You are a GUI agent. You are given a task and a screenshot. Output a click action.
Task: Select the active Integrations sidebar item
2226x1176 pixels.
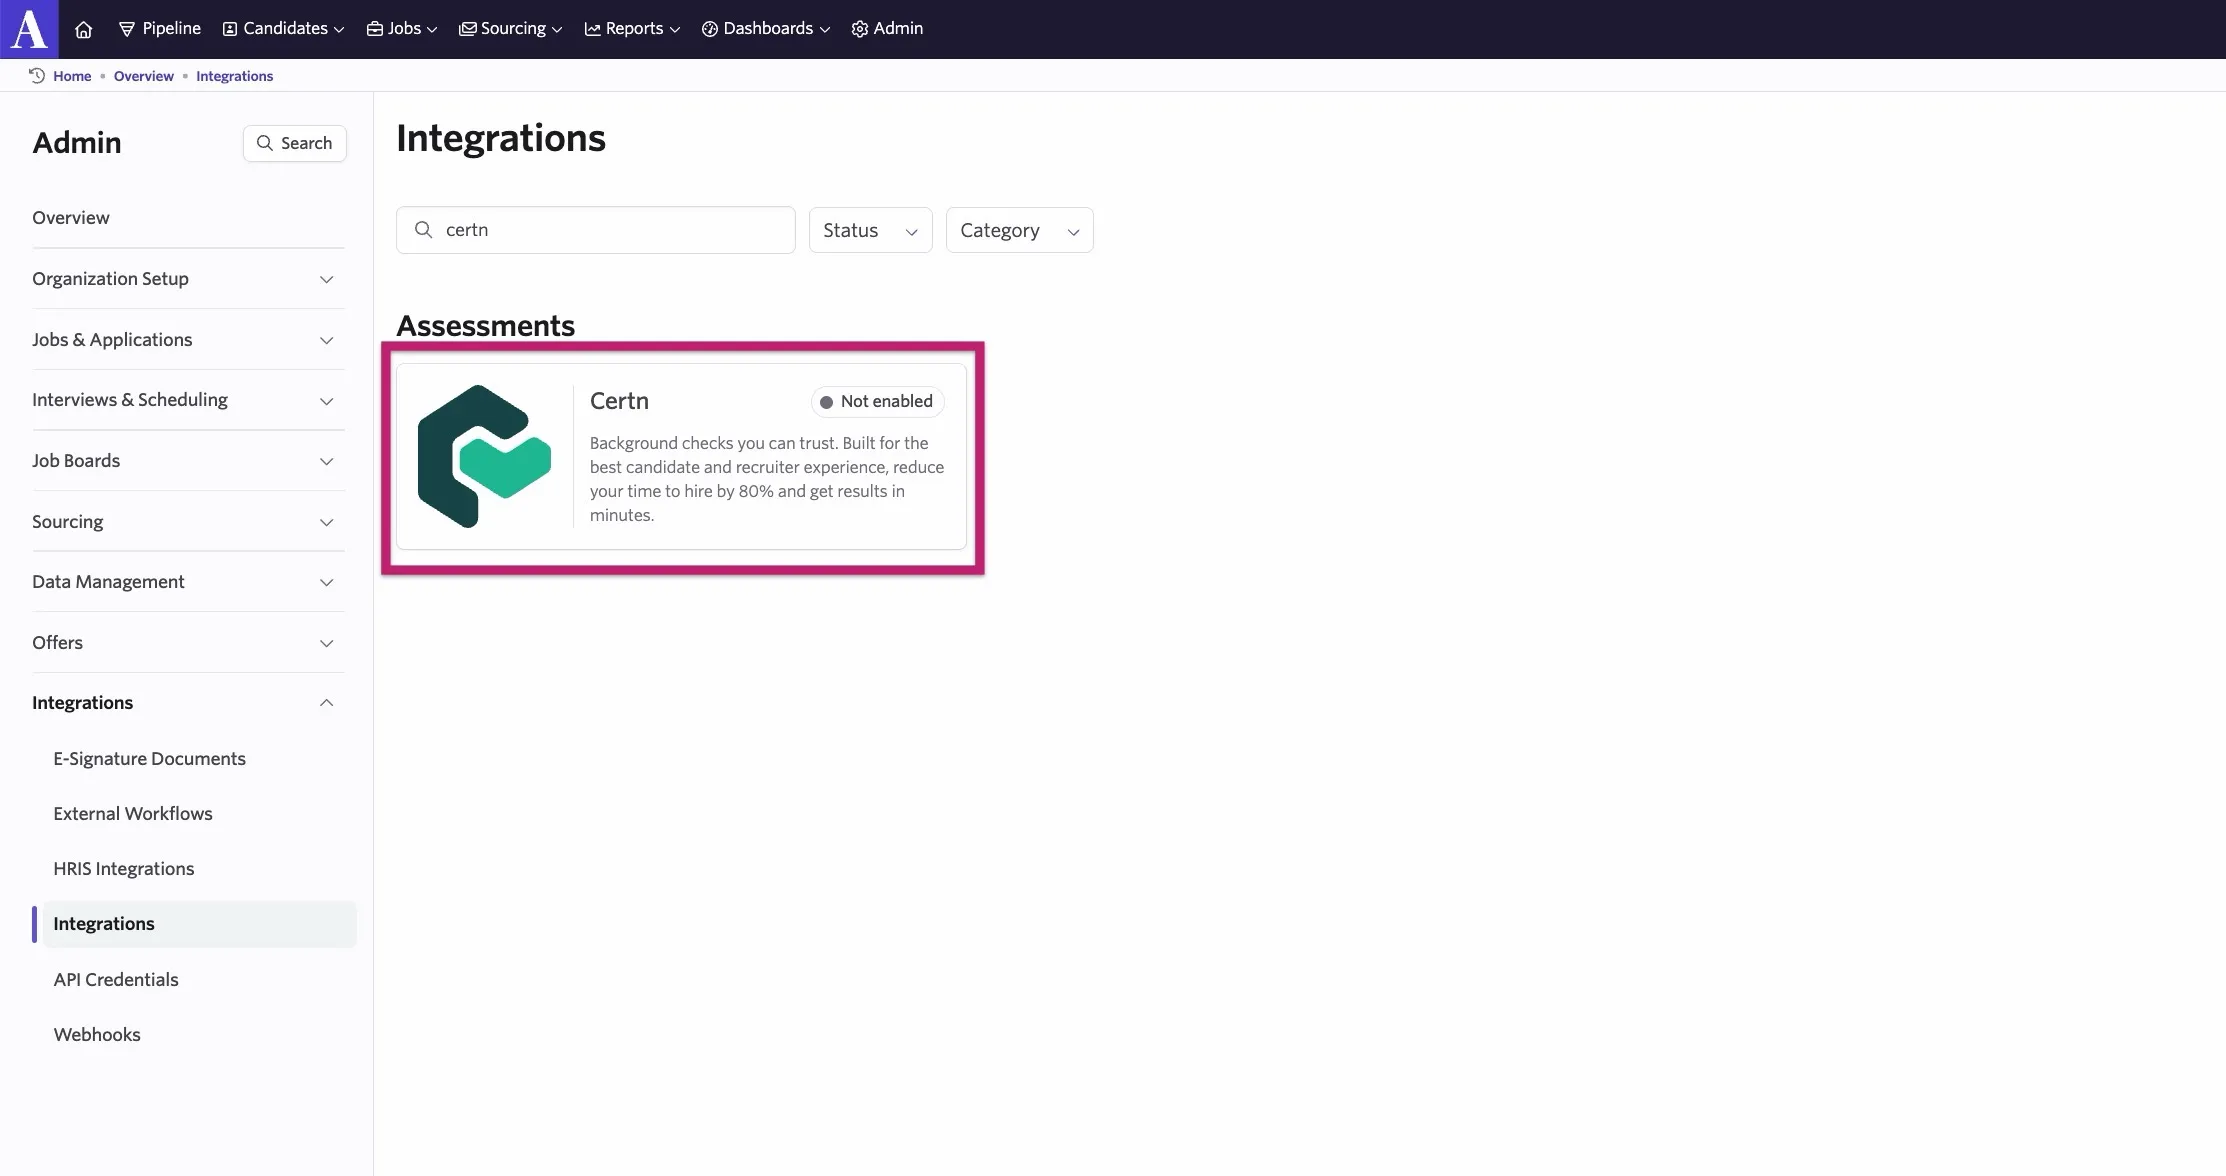click(x=199, y=924)
